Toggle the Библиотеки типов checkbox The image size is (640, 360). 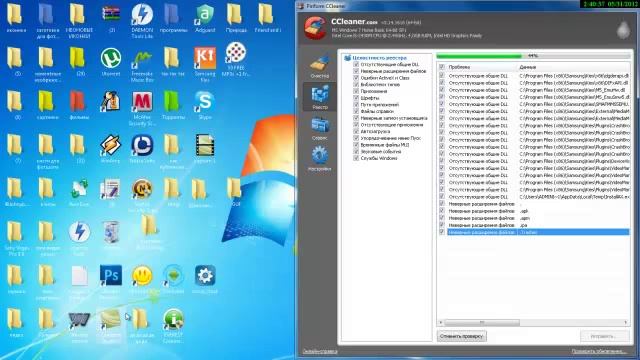pyautogui.click(x=356, y=84)
